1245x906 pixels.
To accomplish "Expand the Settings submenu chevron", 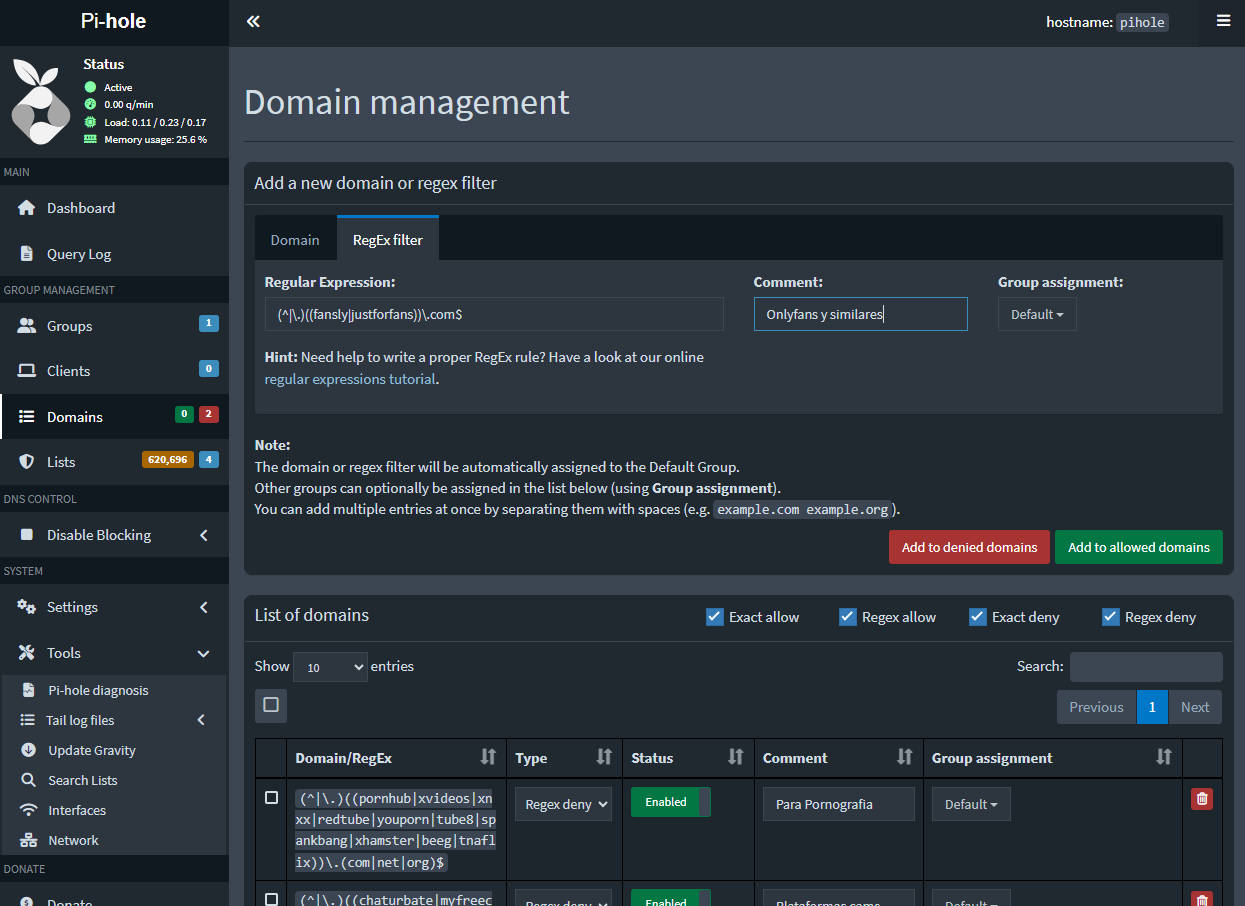I will pyautogui.click(x=204, y=607).
